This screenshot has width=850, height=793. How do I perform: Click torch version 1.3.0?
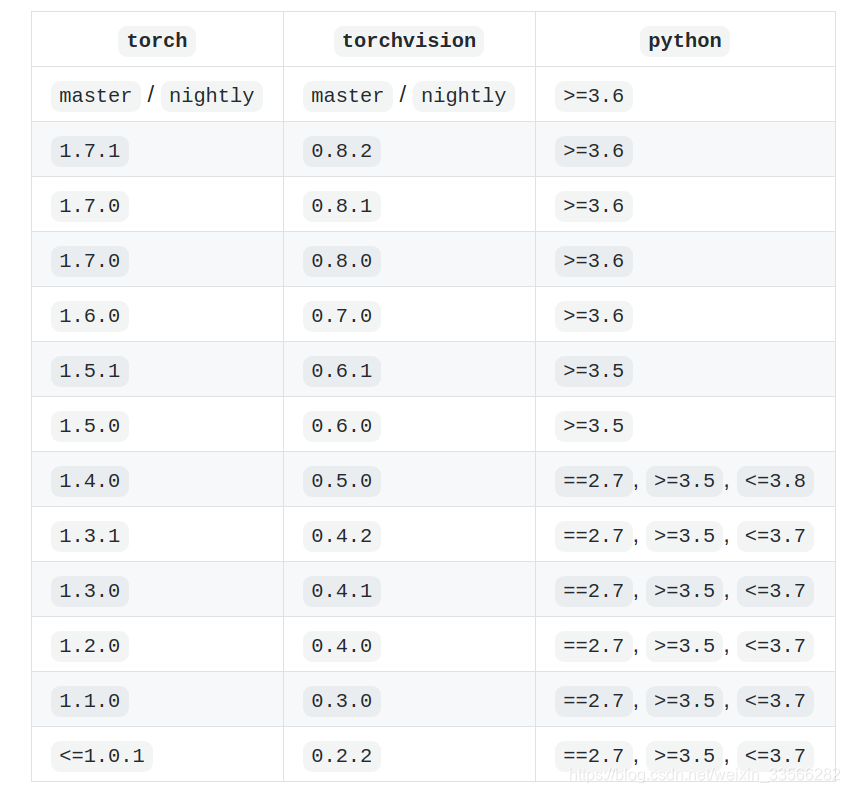(89, 591)
